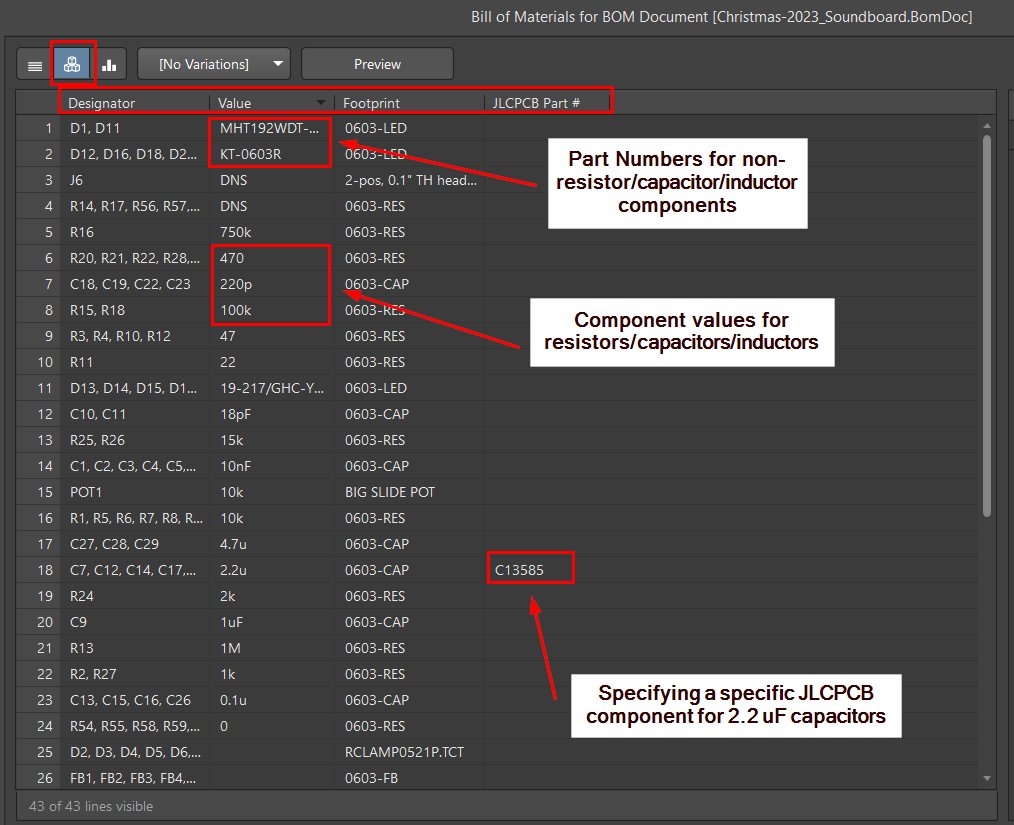Image resolution: width=1014 pixels, height=825 pixels.
Task: Select designator cell R3, R4, R10, R12
Action: click(x=135, y=336)
